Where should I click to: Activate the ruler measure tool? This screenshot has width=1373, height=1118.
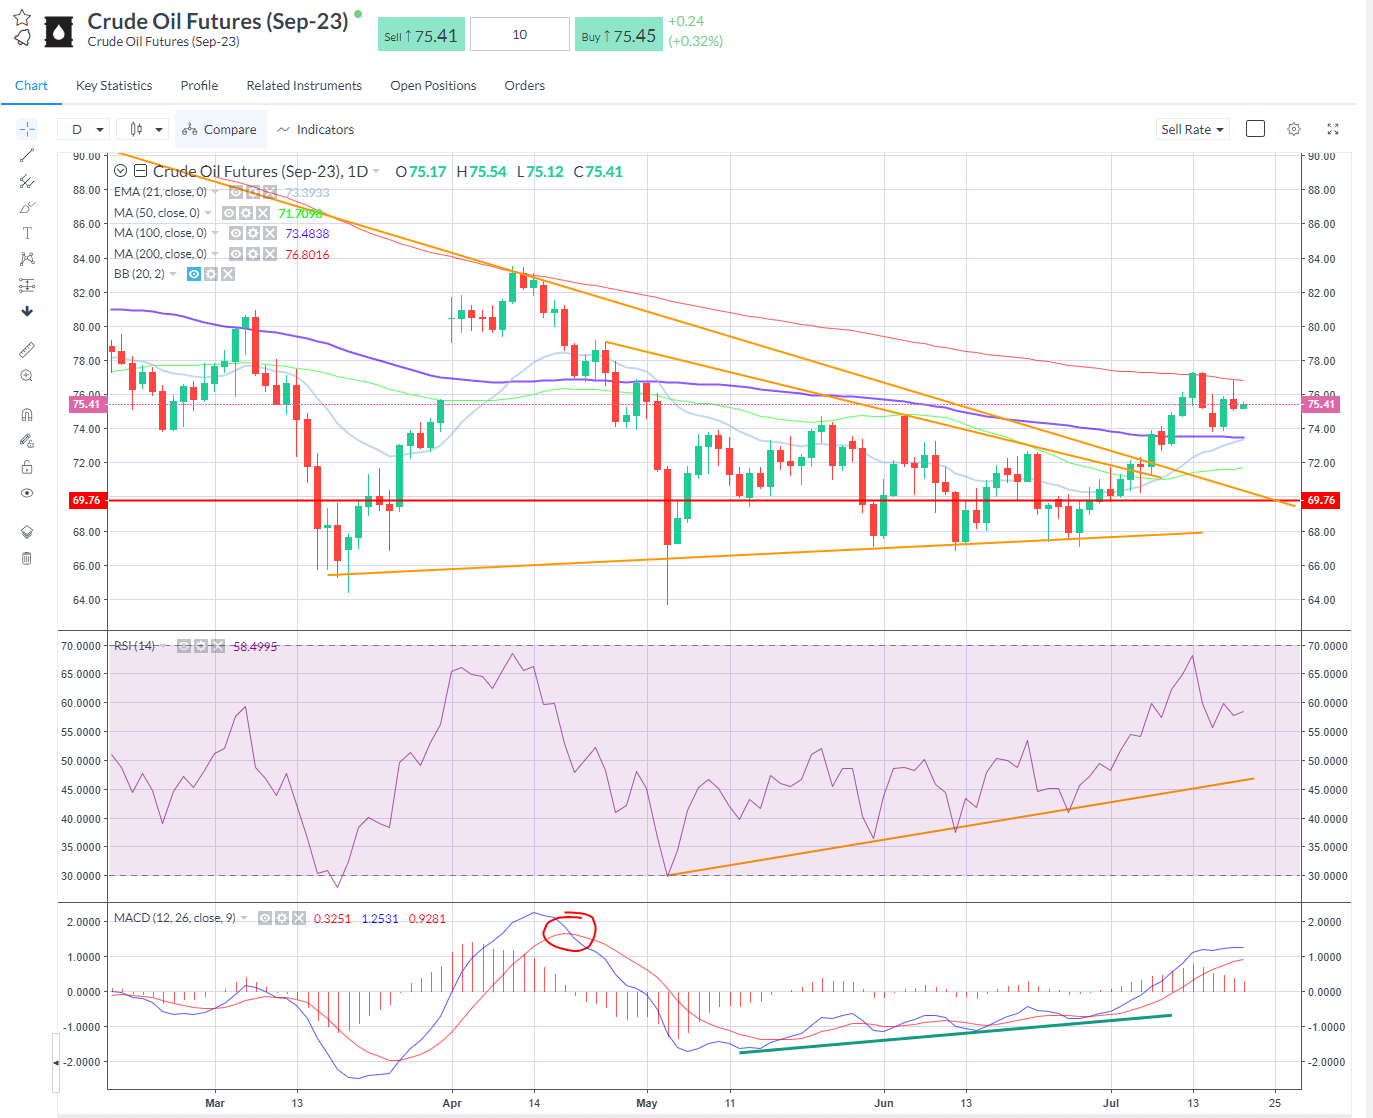click(x=27, y=348)
